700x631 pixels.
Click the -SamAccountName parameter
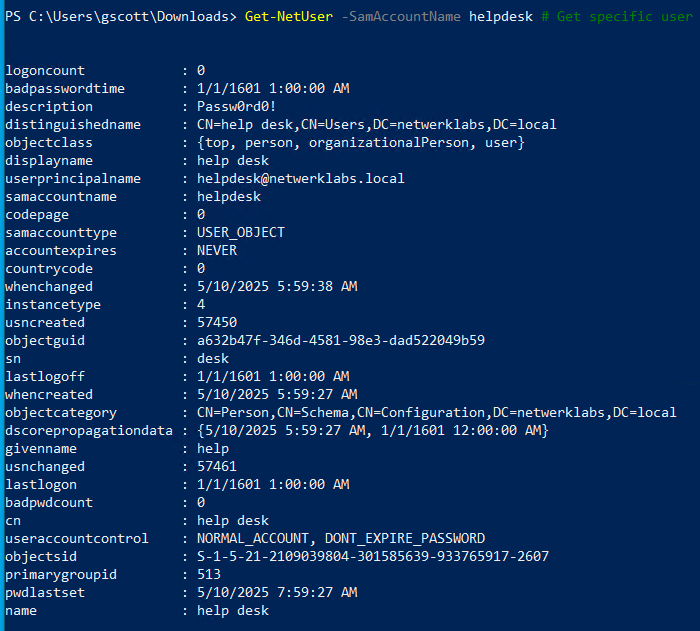[401, 17]
